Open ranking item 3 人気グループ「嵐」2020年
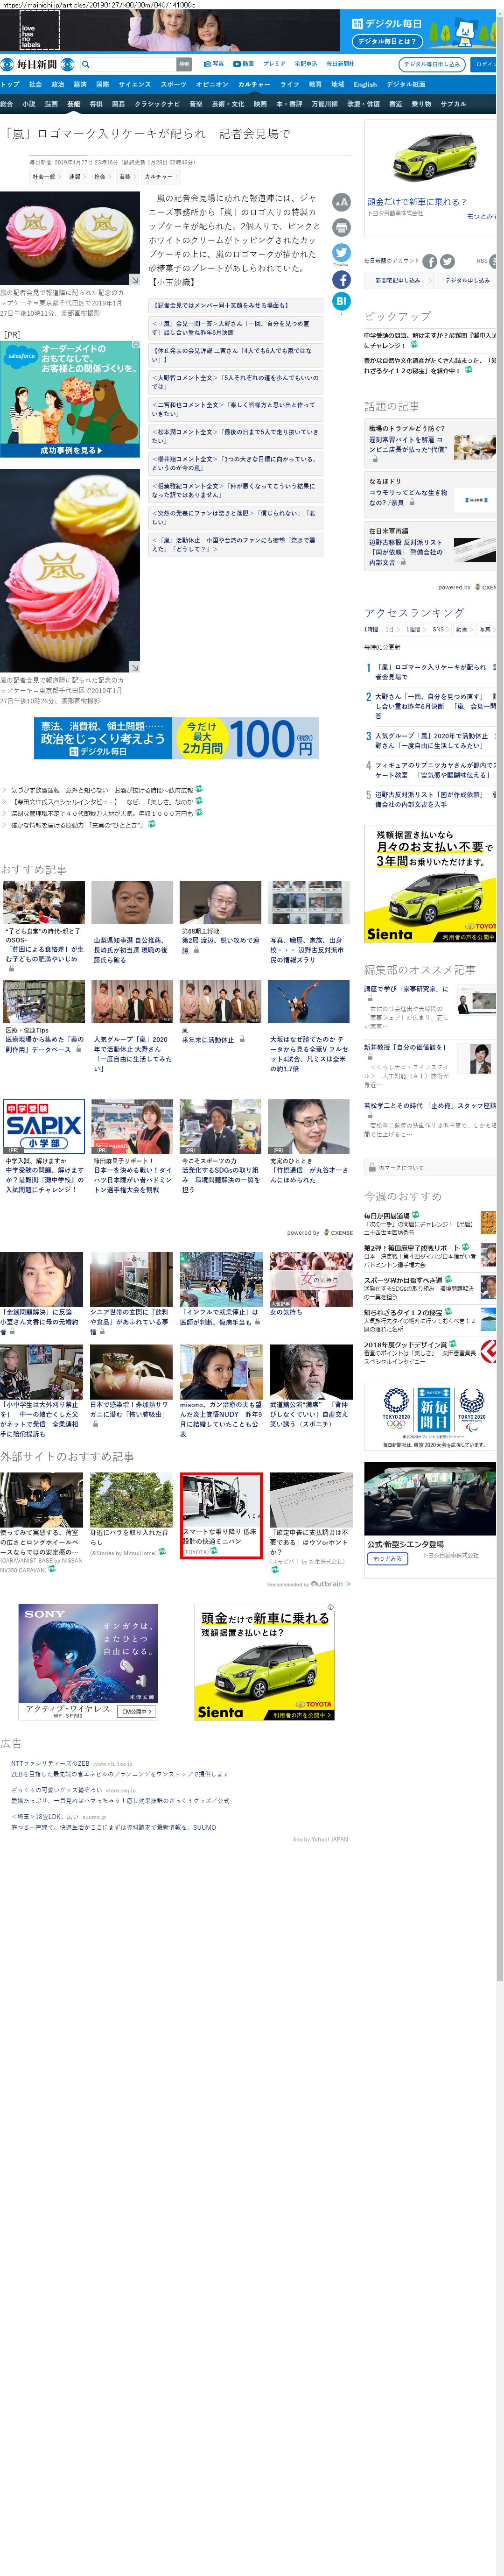 (430, 741)
